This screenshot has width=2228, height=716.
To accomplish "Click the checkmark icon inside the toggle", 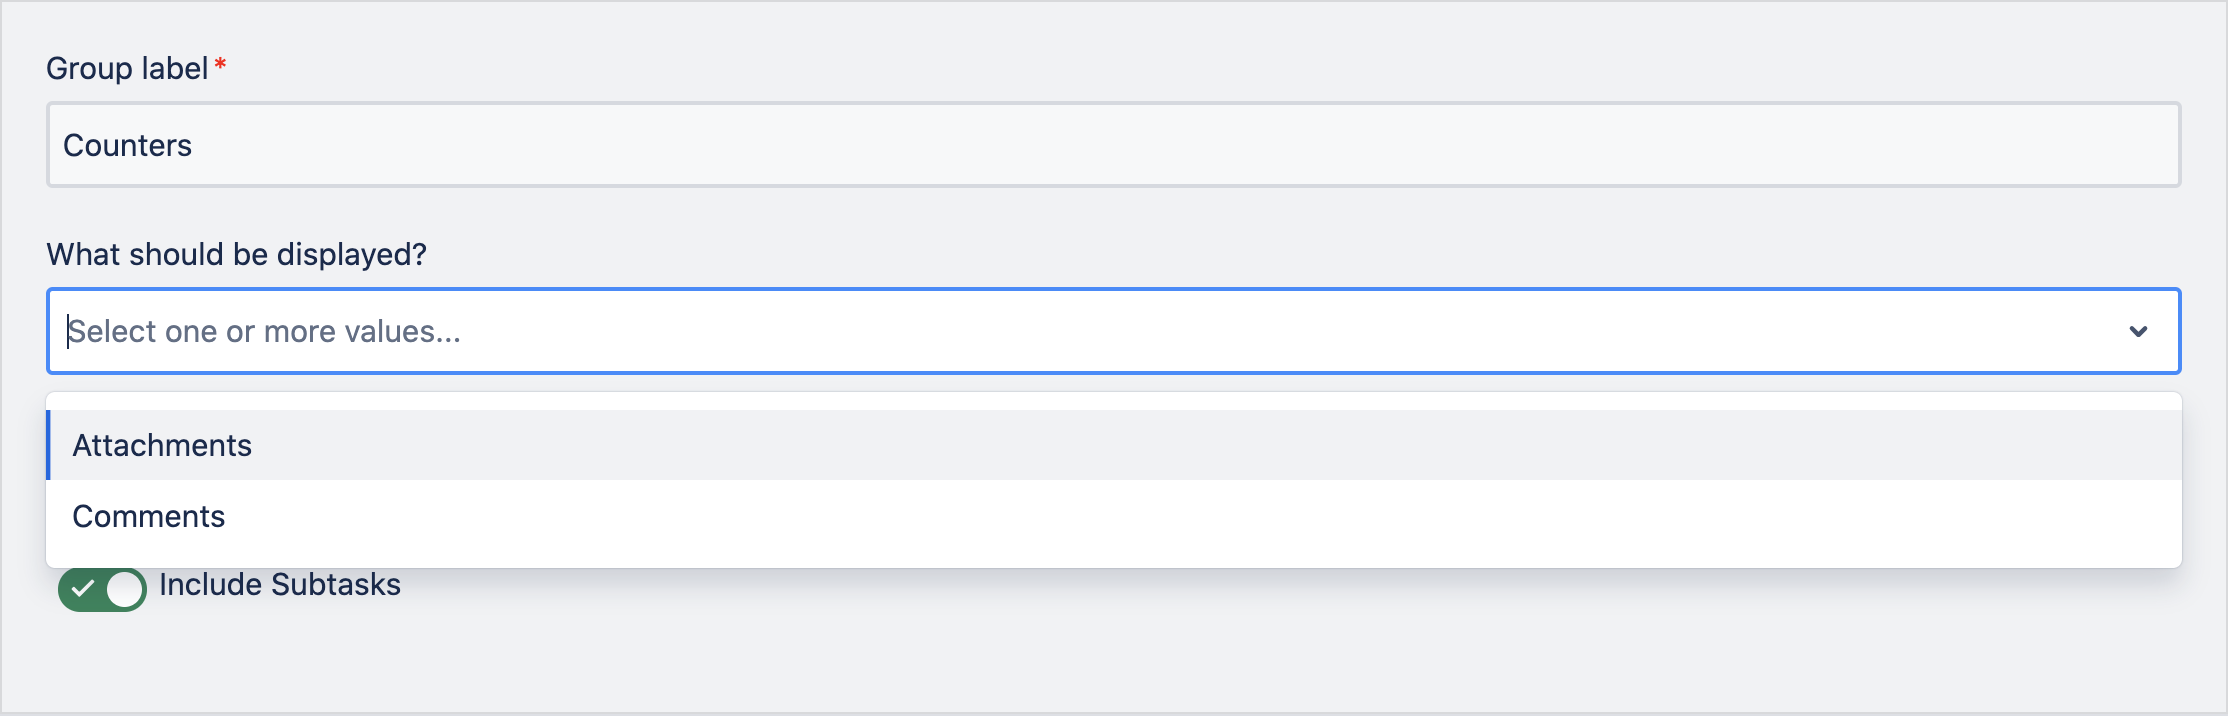I will (x=83, y=589).
